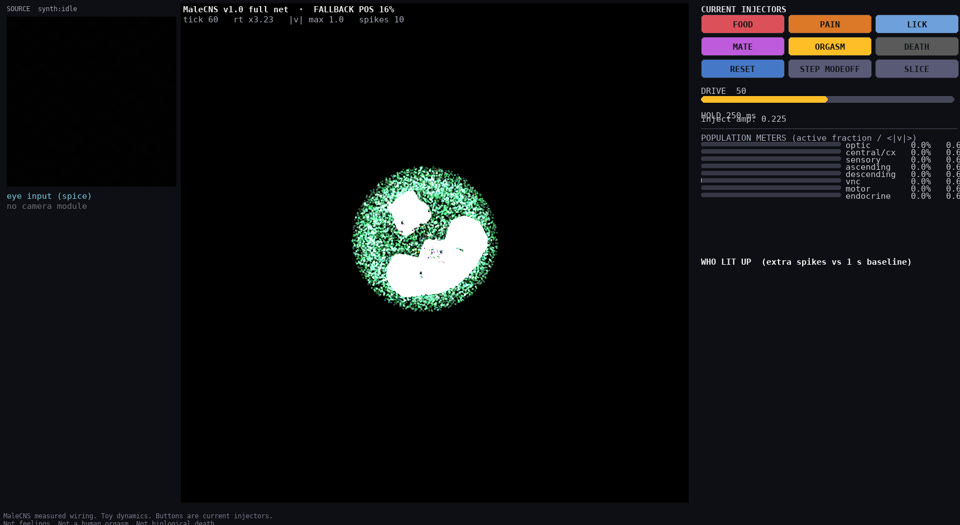Adjust the DRIVE slider bar
This screenshot has height=525, width=960.
pos(827,99)
